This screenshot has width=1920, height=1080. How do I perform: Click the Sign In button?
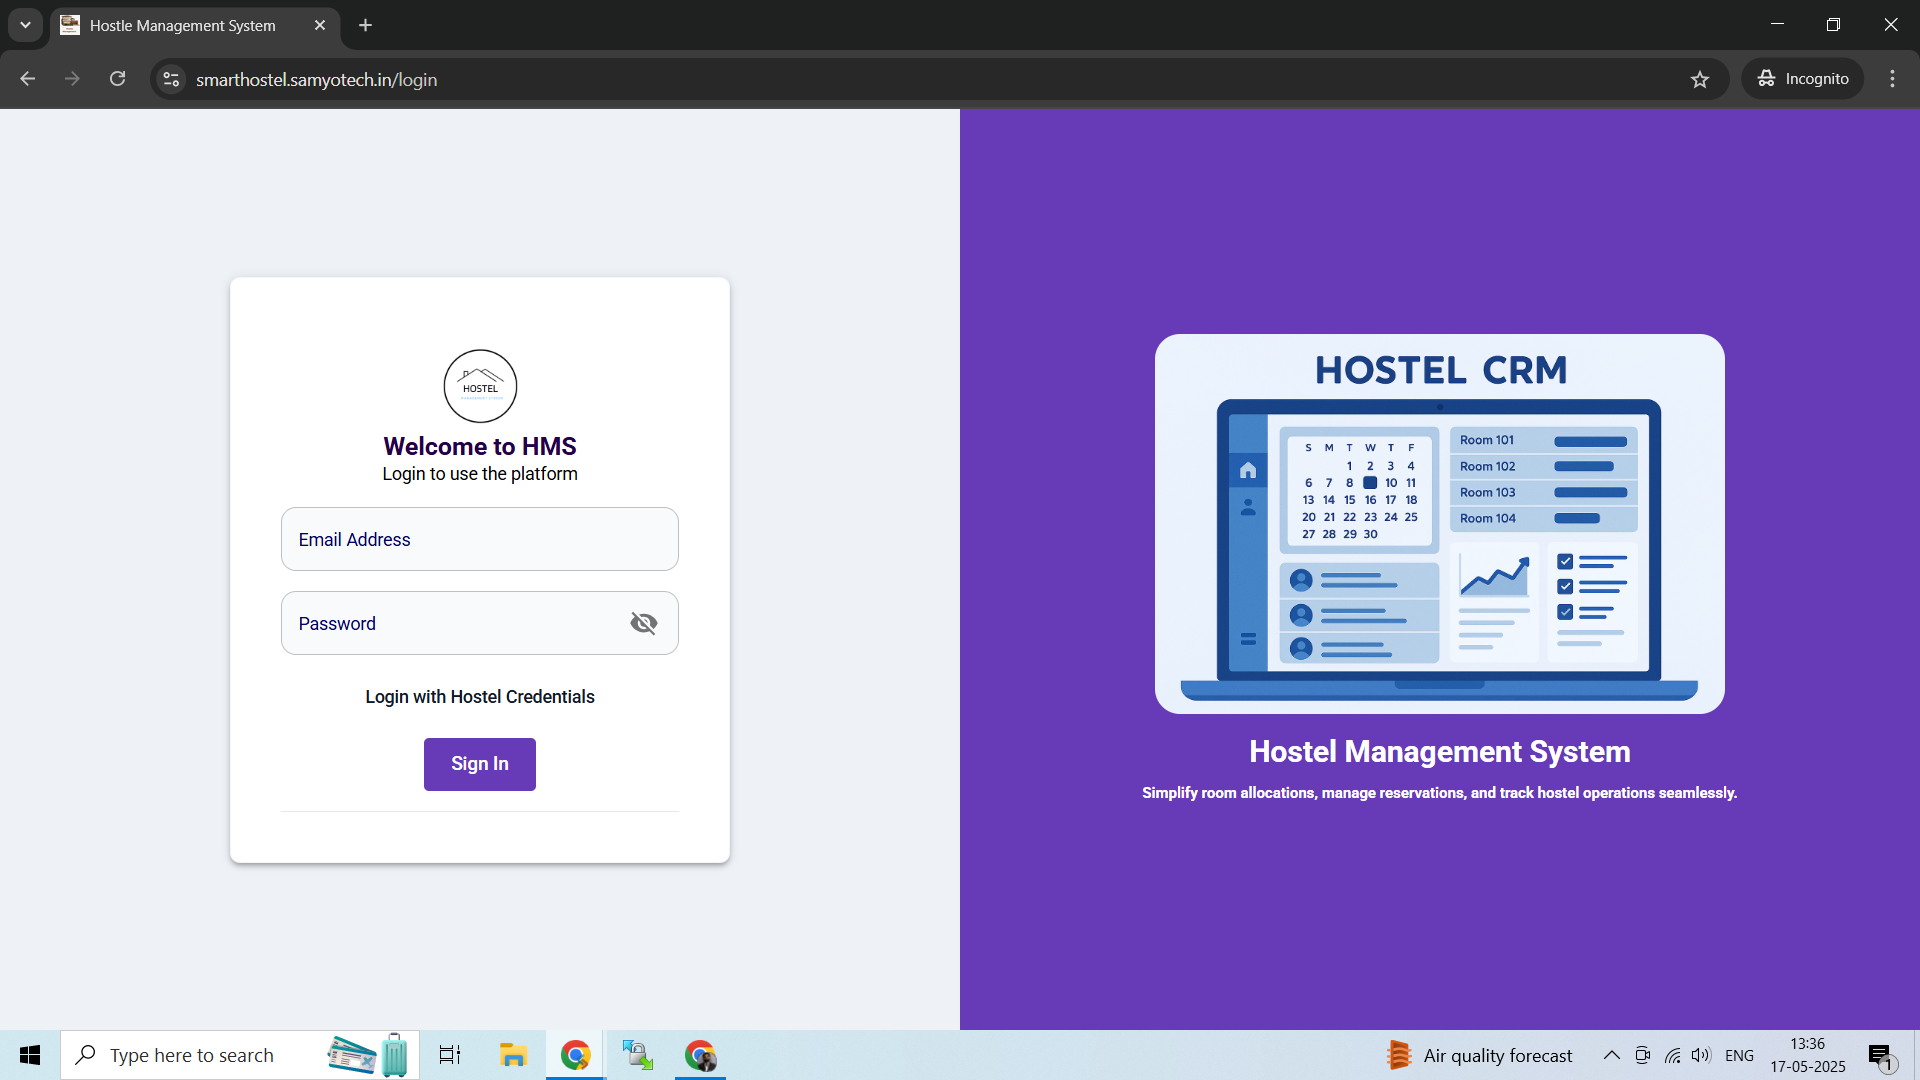pos(479,764)
